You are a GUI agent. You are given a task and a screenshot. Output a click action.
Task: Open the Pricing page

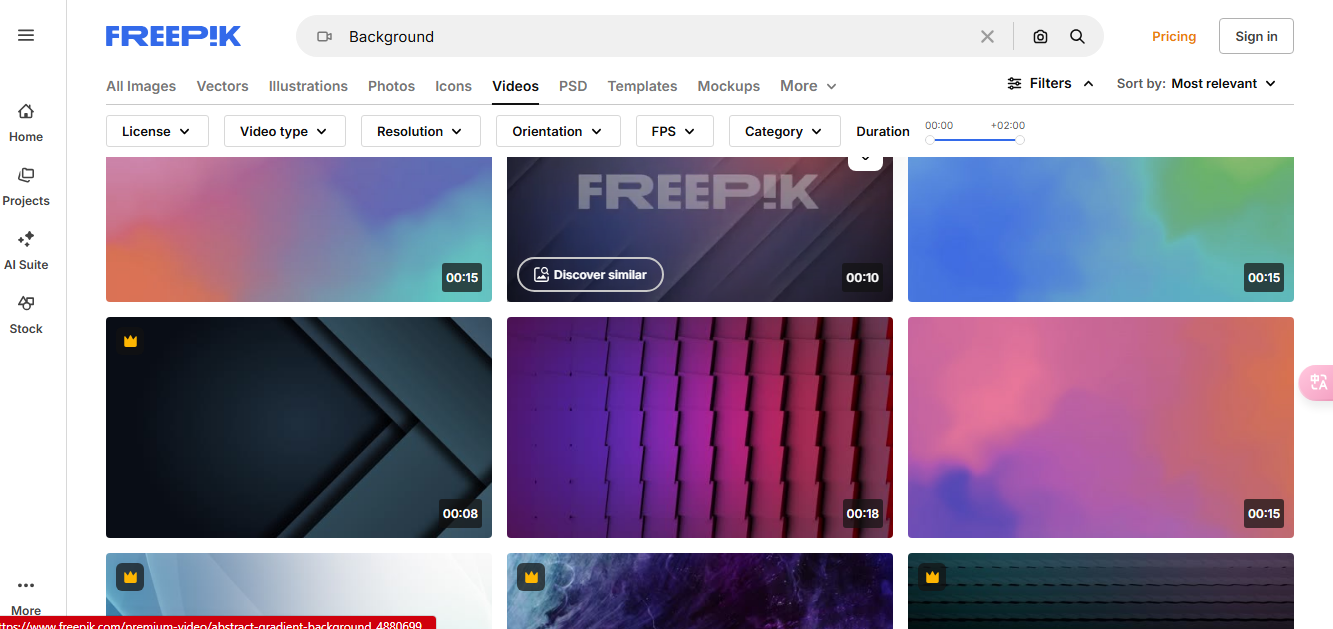[x=1173, y=36]
